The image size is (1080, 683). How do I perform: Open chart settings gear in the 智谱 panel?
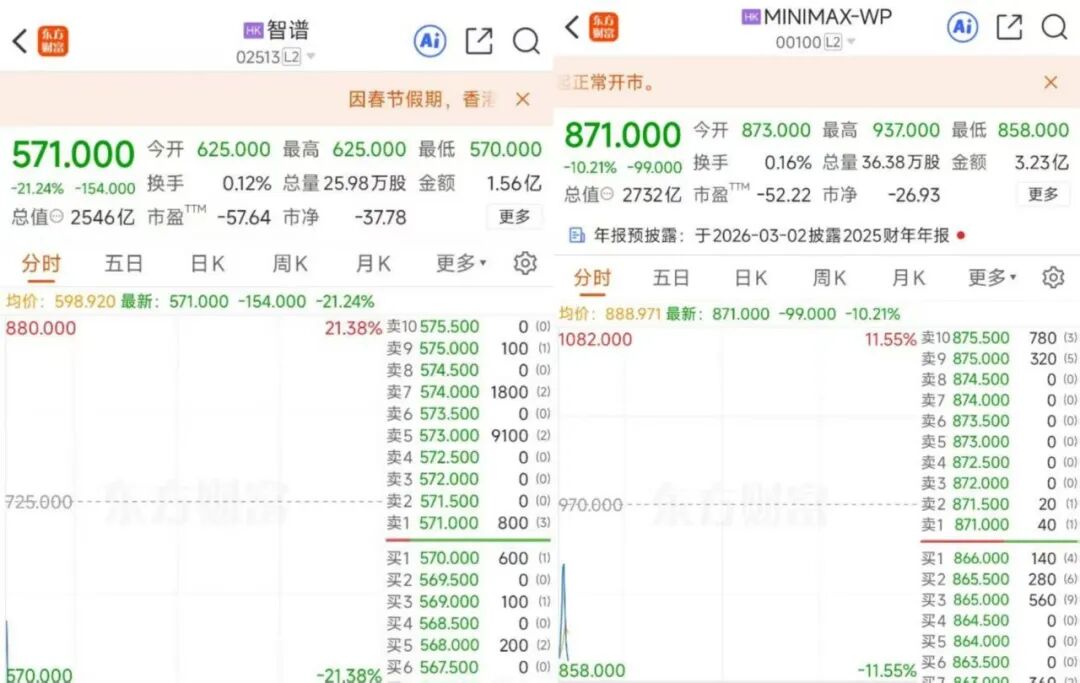tap(525, 263)
